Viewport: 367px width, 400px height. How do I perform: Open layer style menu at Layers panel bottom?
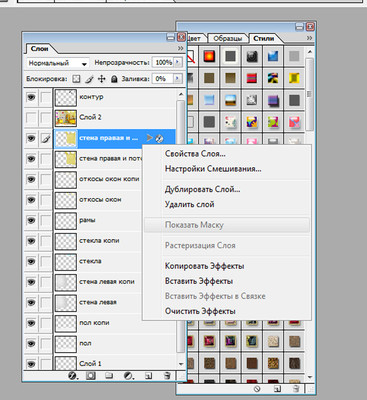coord(72,376)
